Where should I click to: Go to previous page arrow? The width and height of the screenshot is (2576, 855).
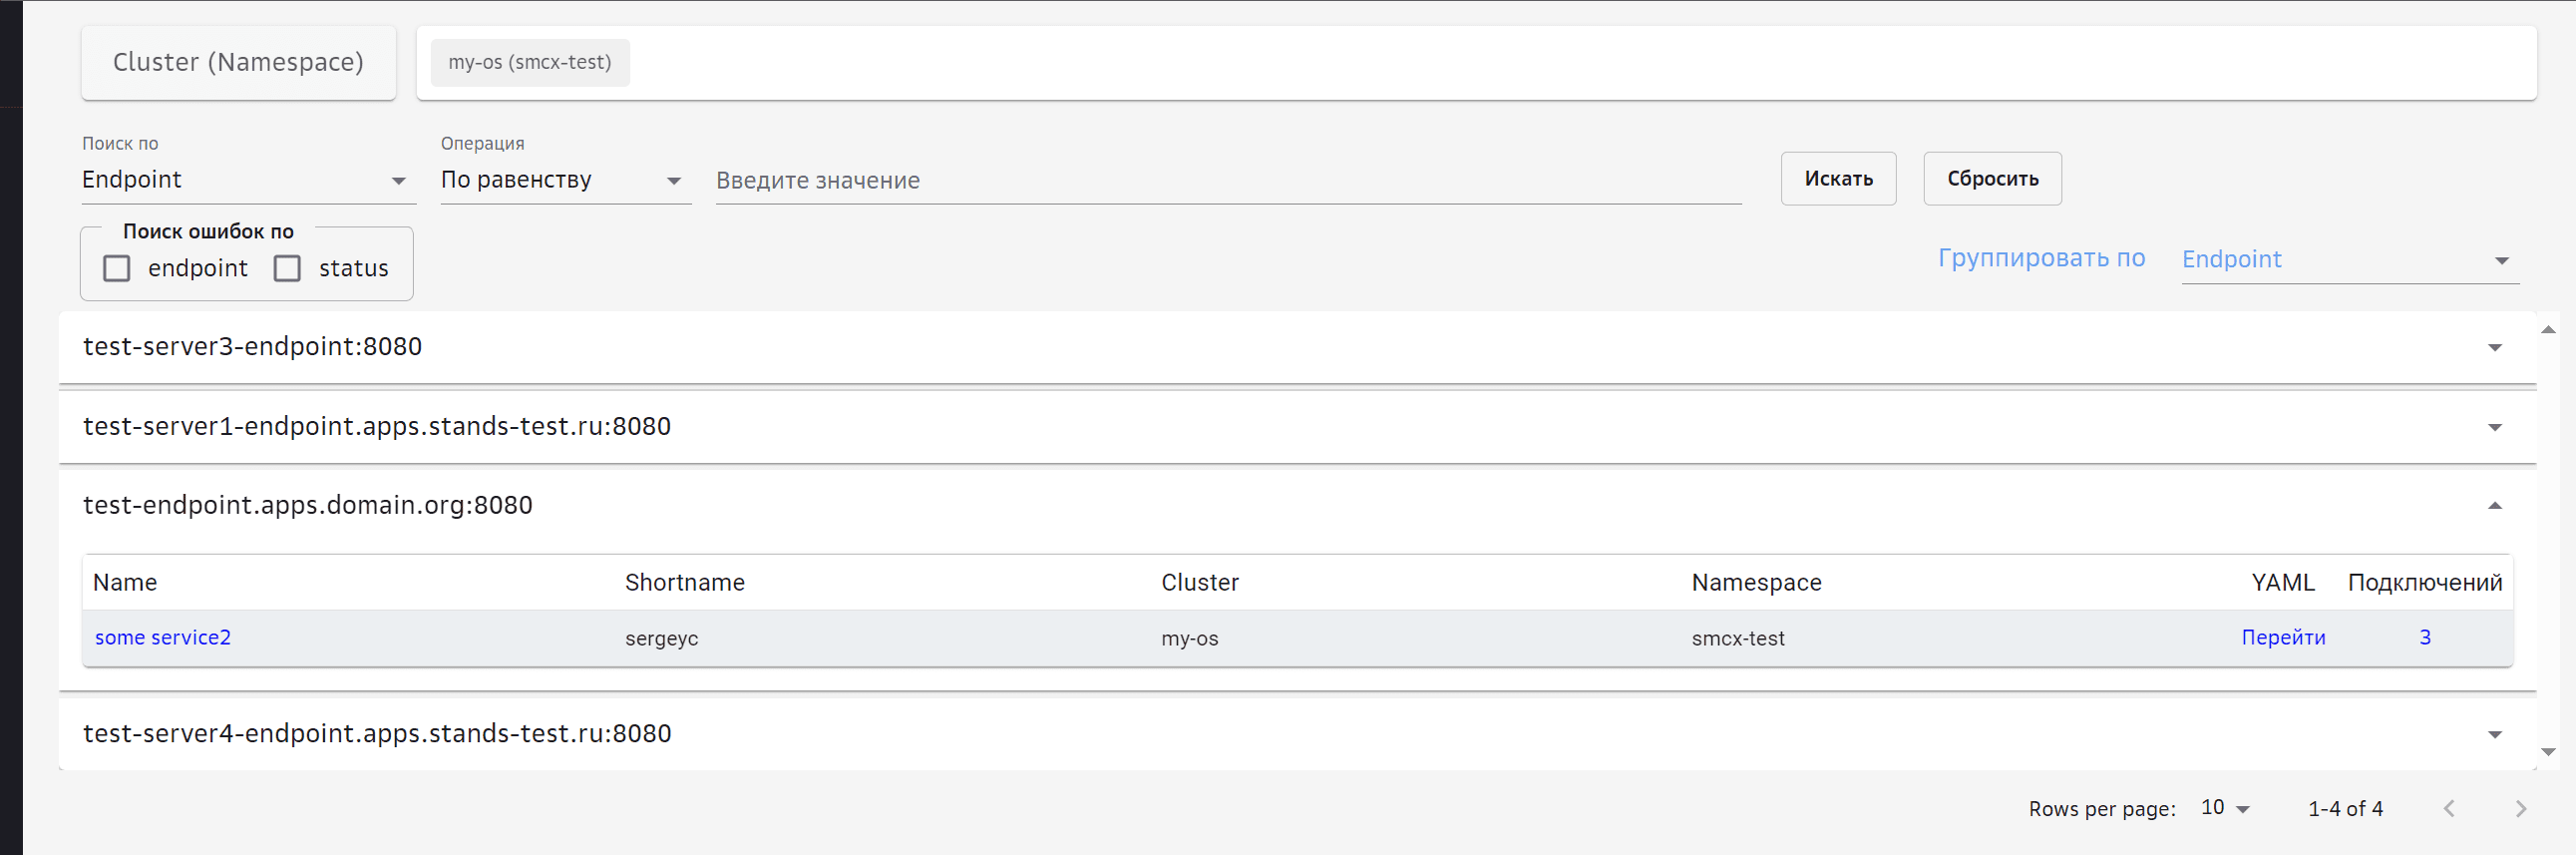2449,808
